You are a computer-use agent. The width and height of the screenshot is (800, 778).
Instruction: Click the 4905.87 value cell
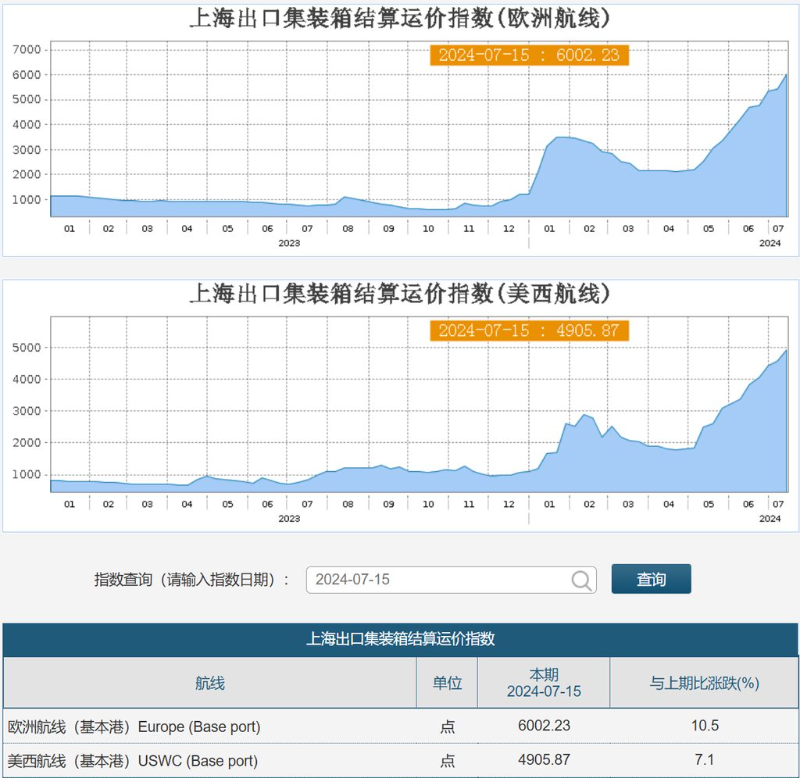(543, 761)
